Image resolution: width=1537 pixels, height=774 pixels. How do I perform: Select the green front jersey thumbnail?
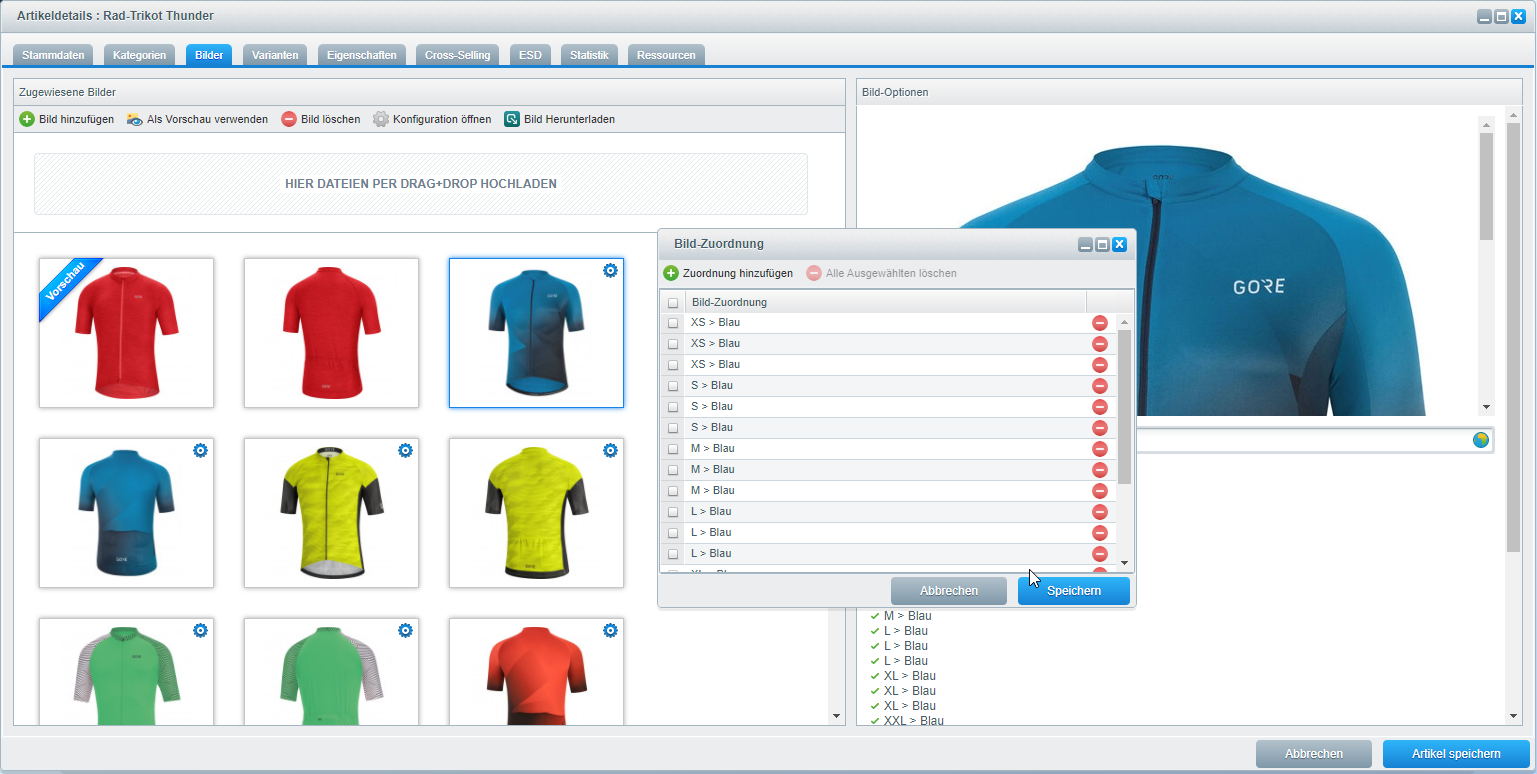[x=126, y=671]
